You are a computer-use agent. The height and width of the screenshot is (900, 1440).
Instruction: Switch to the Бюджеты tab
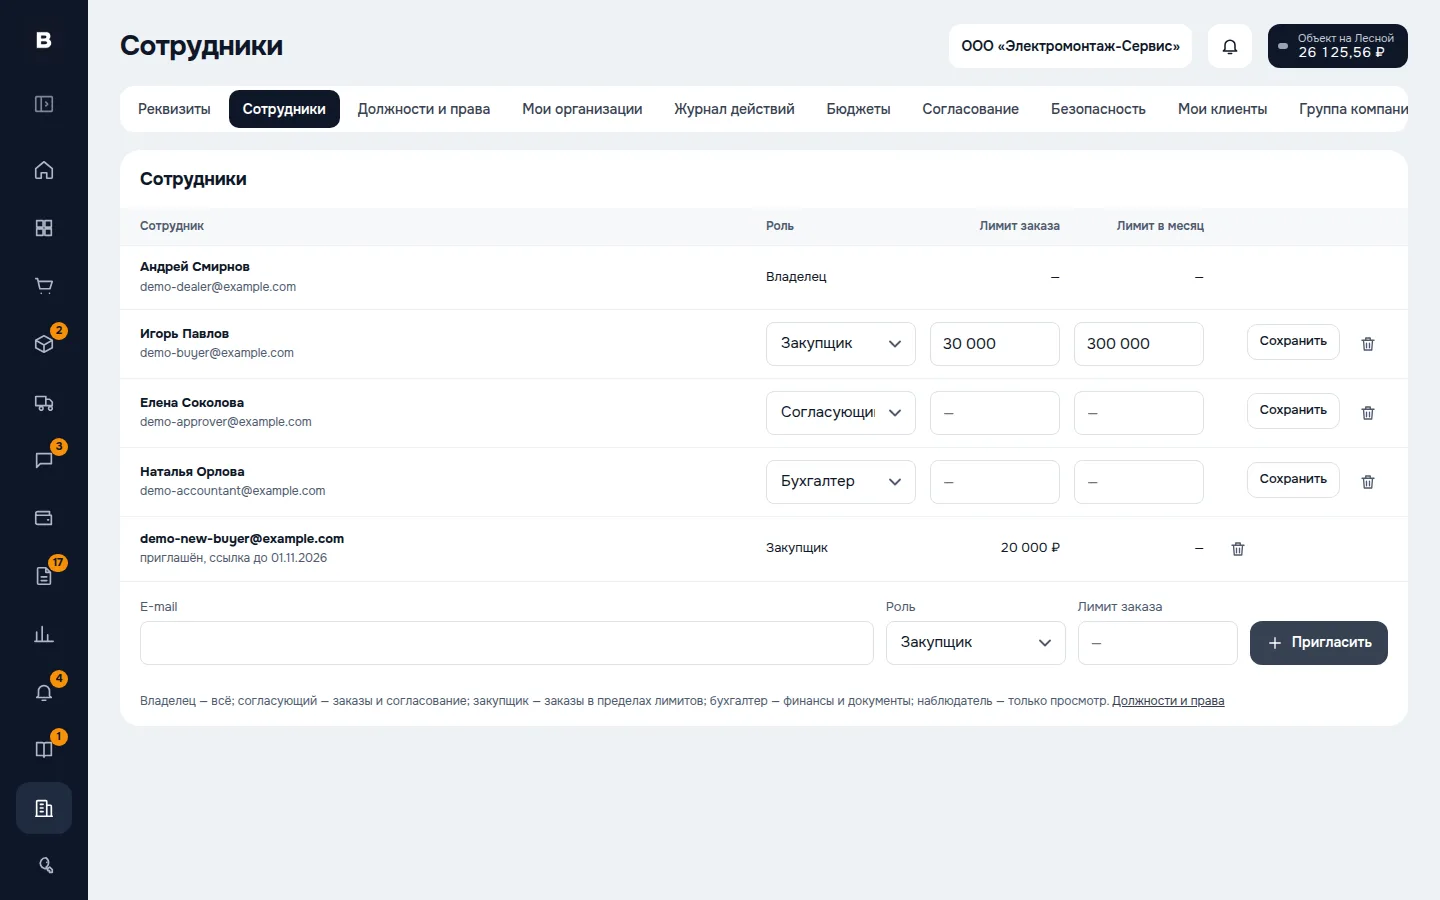[858, 109]
